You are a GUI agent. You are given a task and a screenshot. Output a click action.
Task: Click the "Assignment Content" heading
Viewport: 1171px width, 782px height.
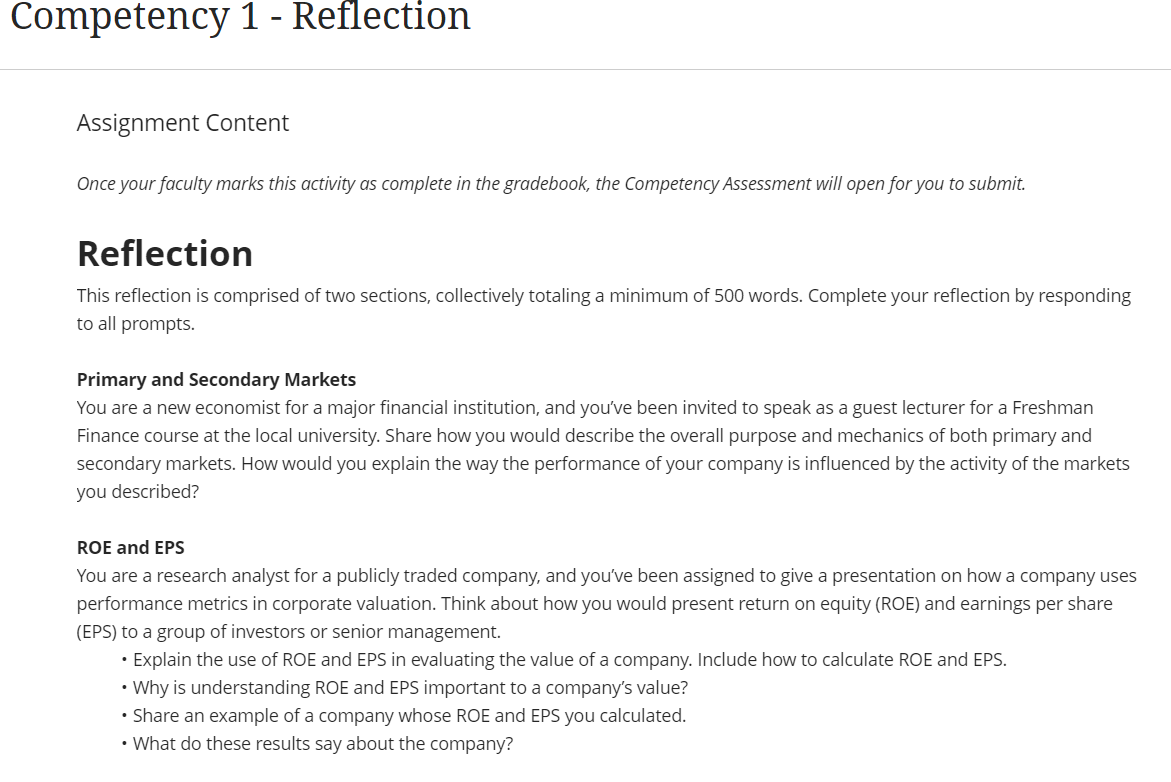[183, 123]
